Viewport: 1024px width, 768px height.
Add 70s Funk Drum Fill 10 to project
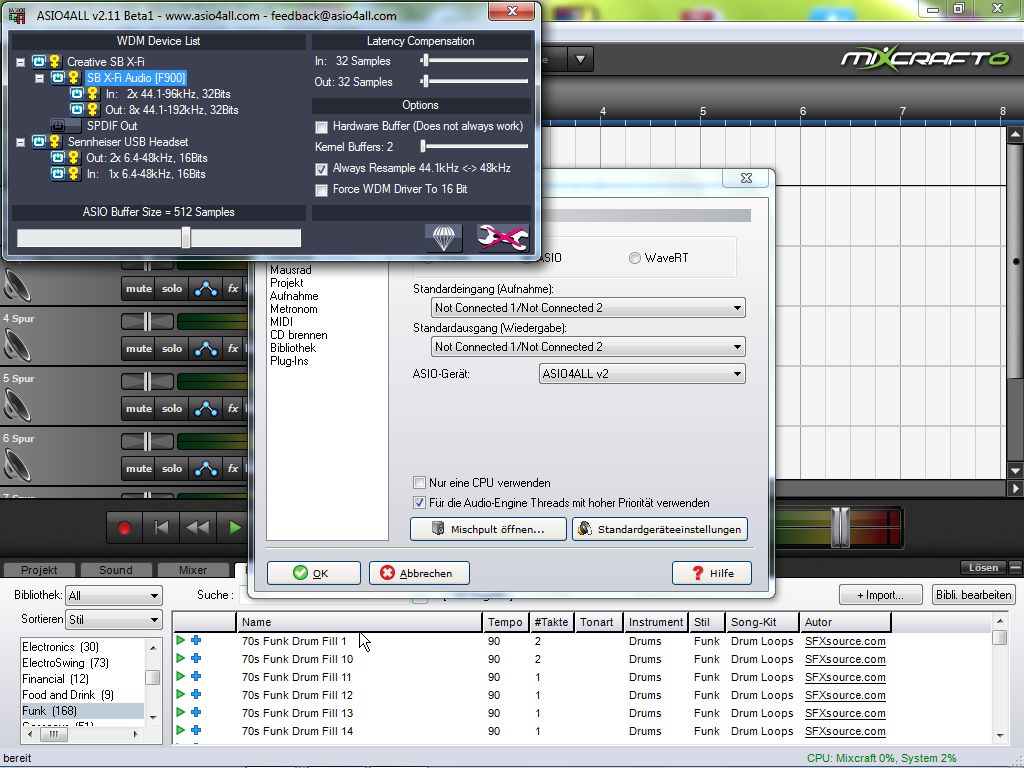[196, 659]
